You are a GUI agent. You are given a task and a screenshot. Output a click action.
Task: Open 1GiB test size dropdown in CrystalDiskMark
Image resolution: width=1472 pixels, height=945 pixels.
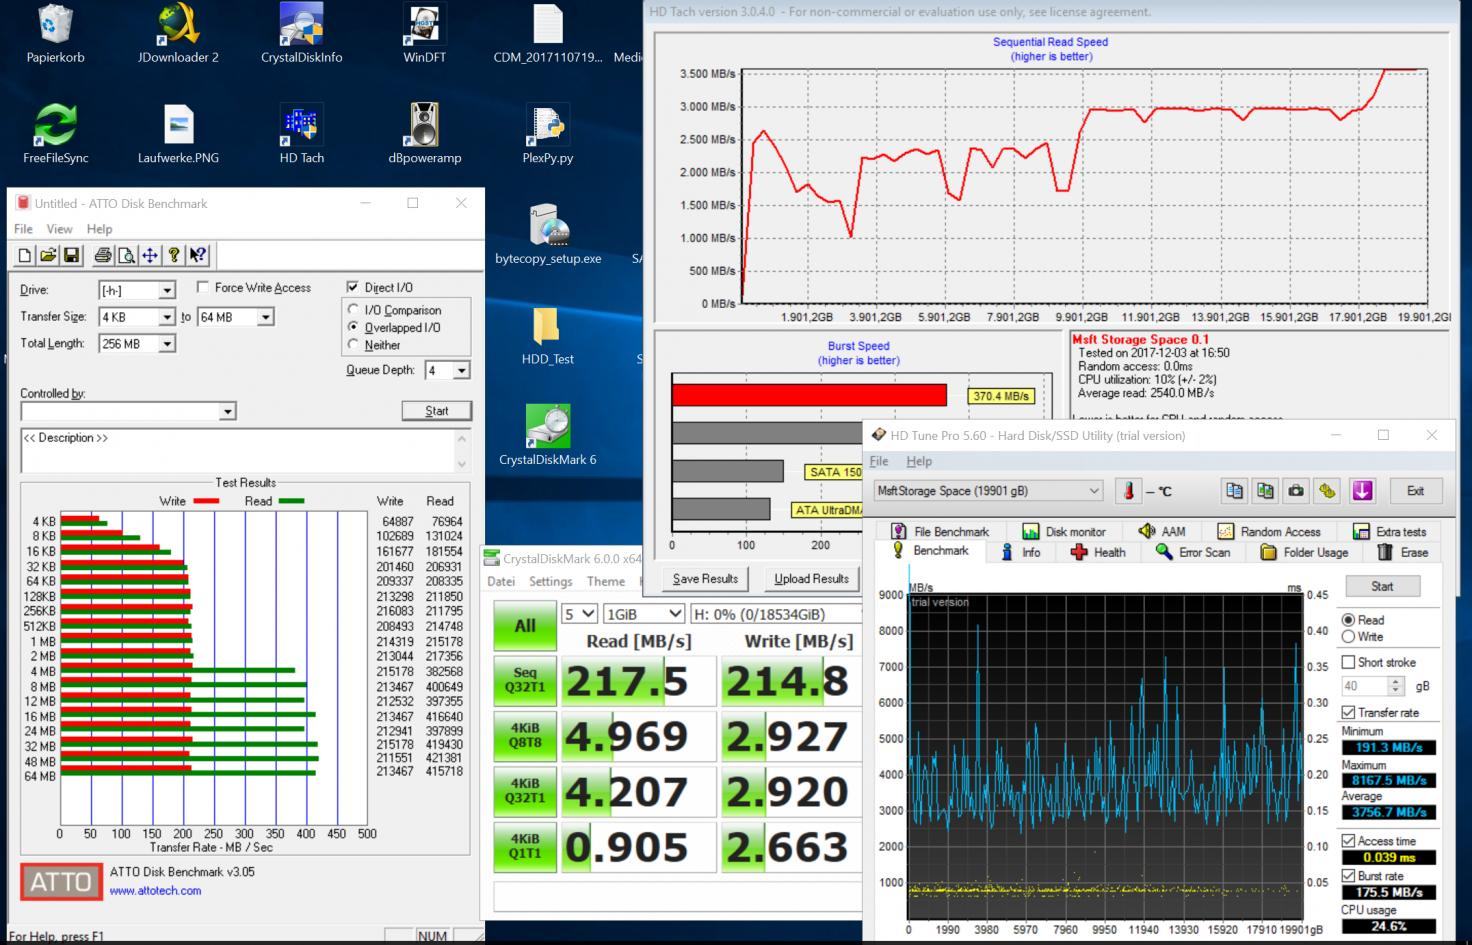point(643,613)
